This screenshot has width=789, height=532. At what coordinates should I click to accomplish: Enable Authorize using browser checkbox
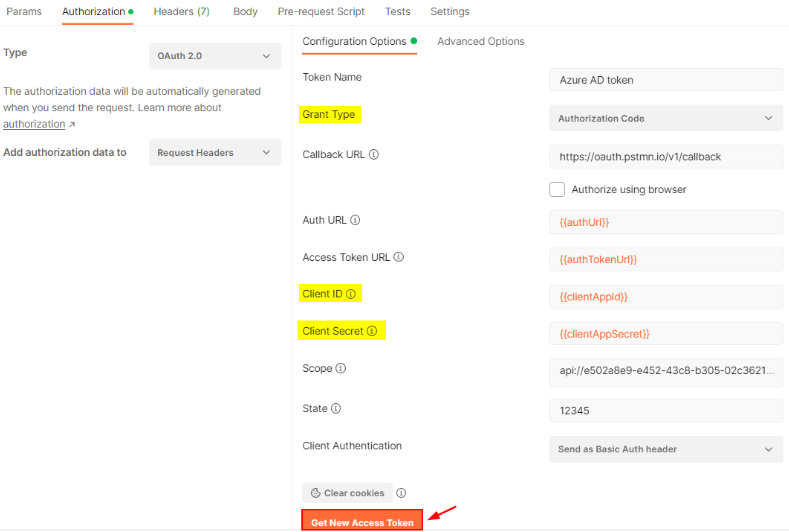tap(557, 189)
